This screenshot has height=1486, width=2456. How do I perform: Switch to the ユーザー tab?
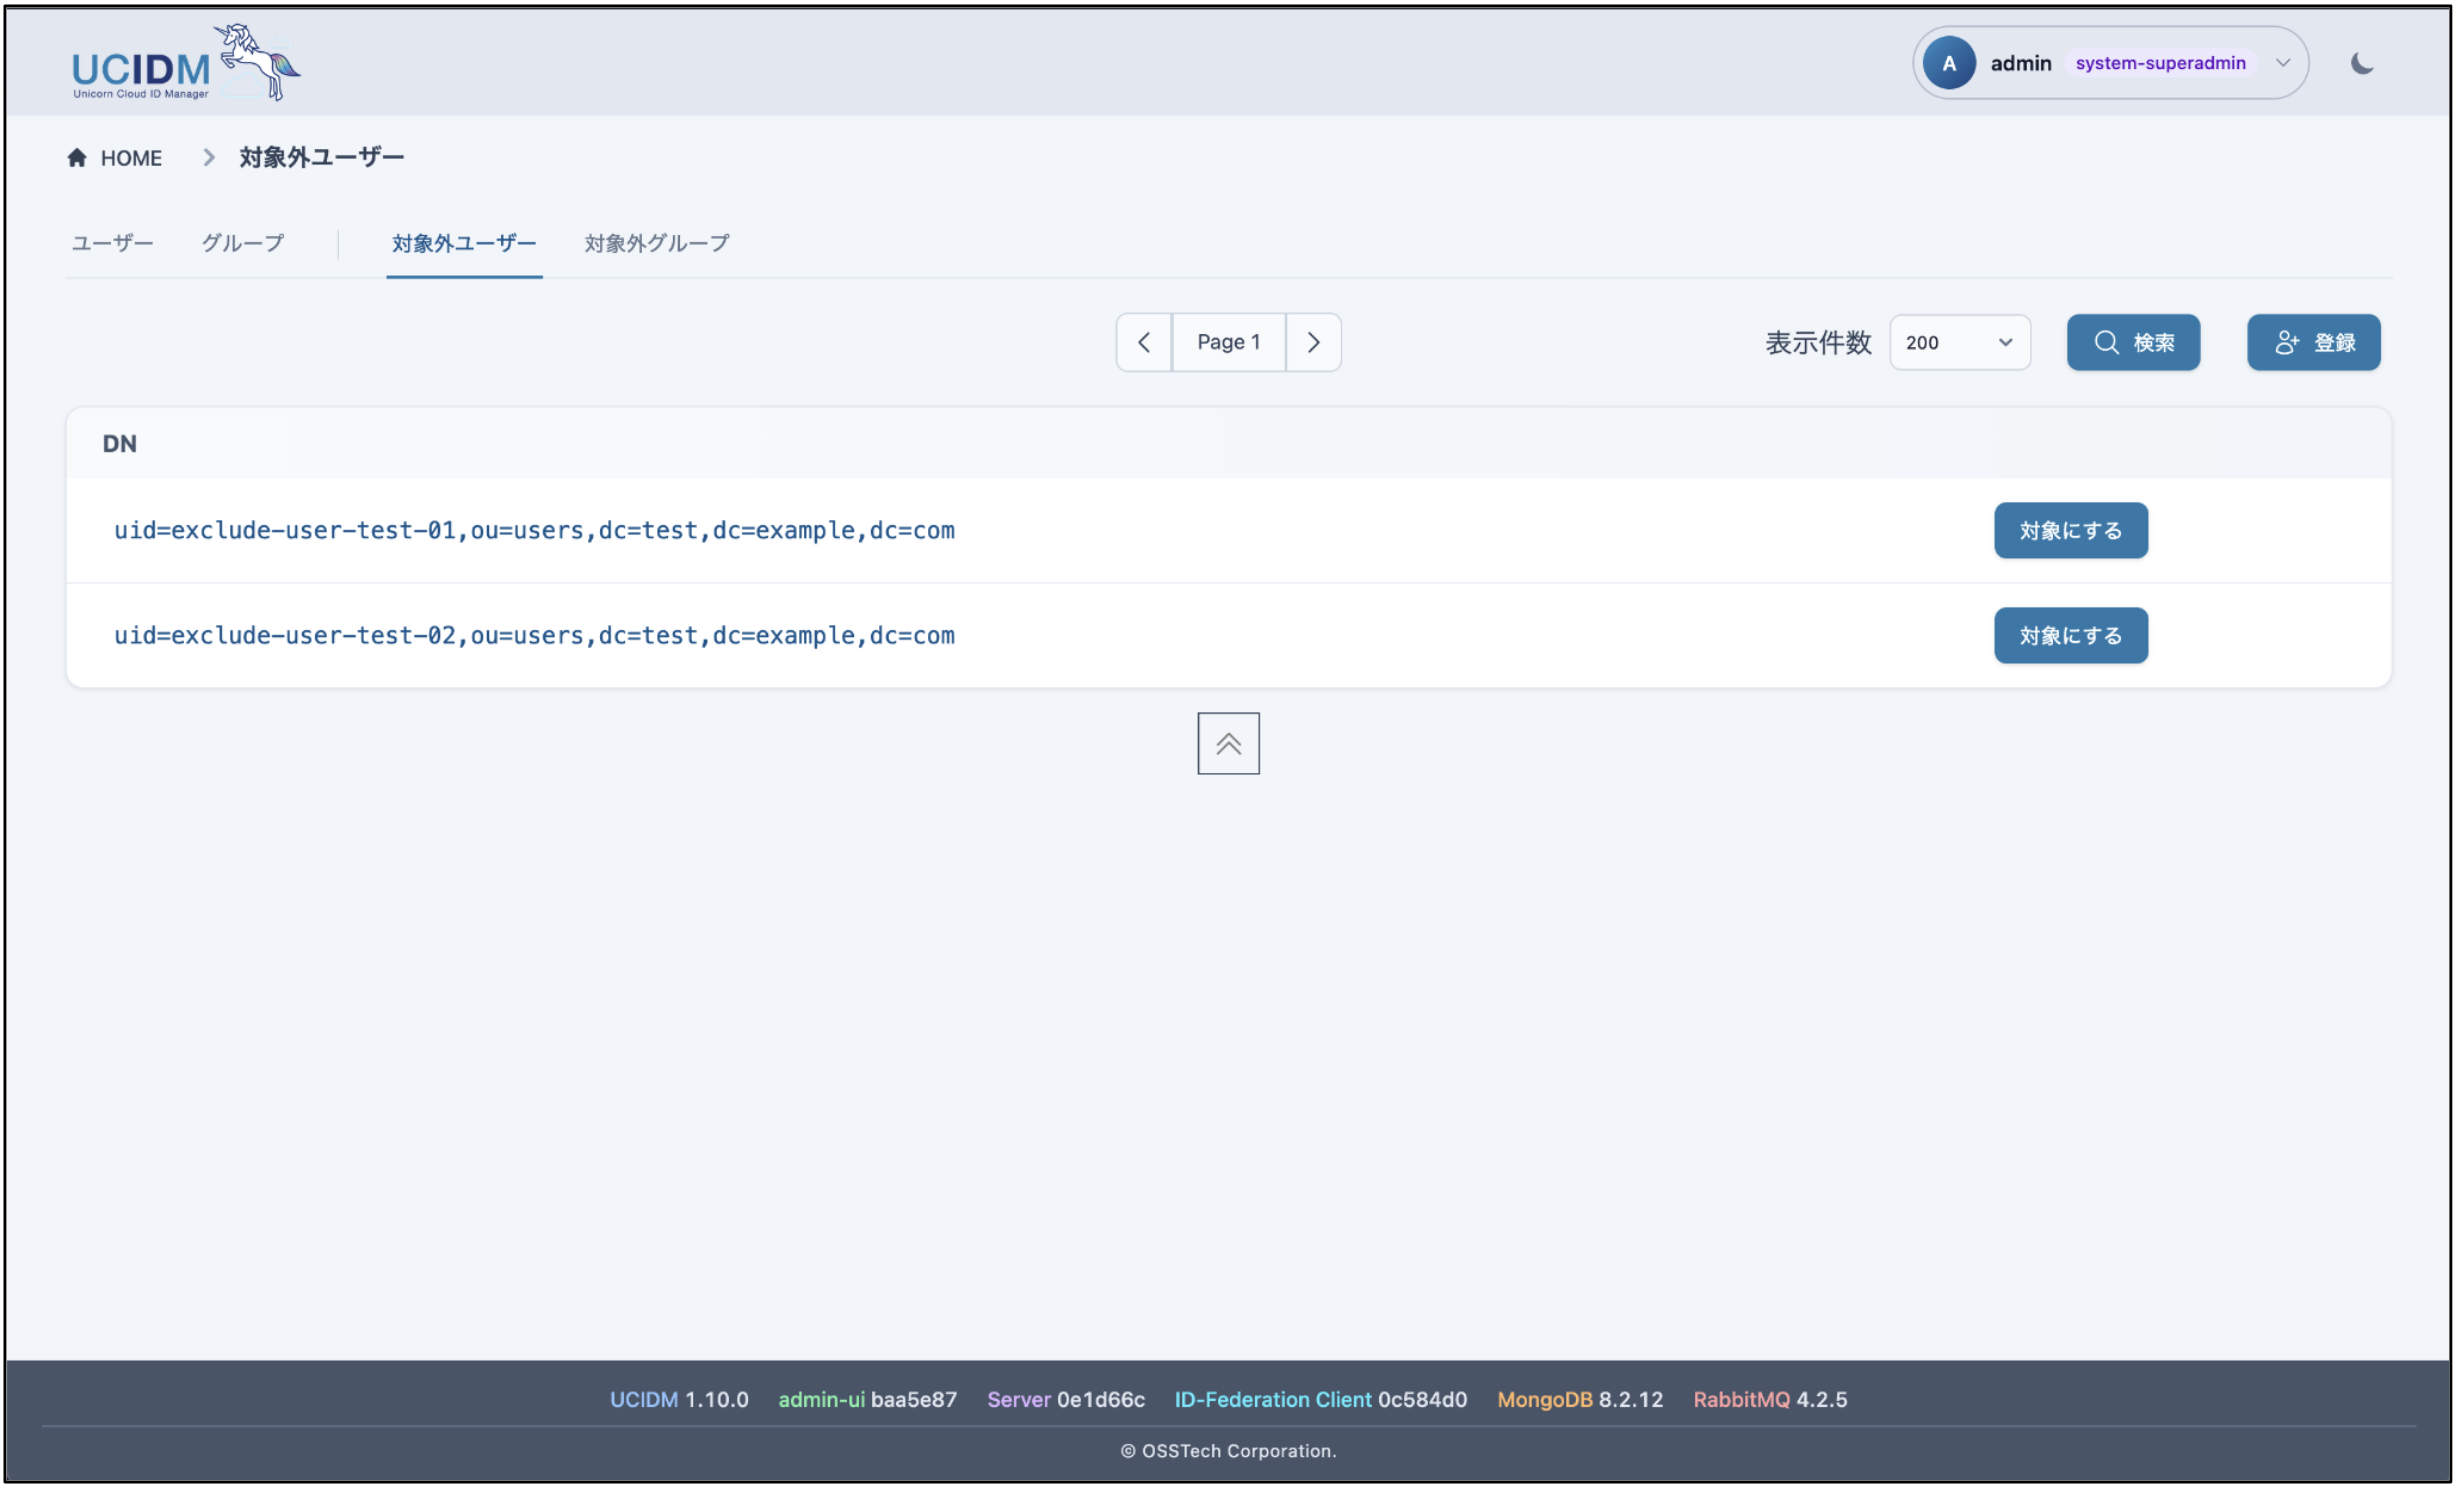pyautogui.click(x=112, y=243)
